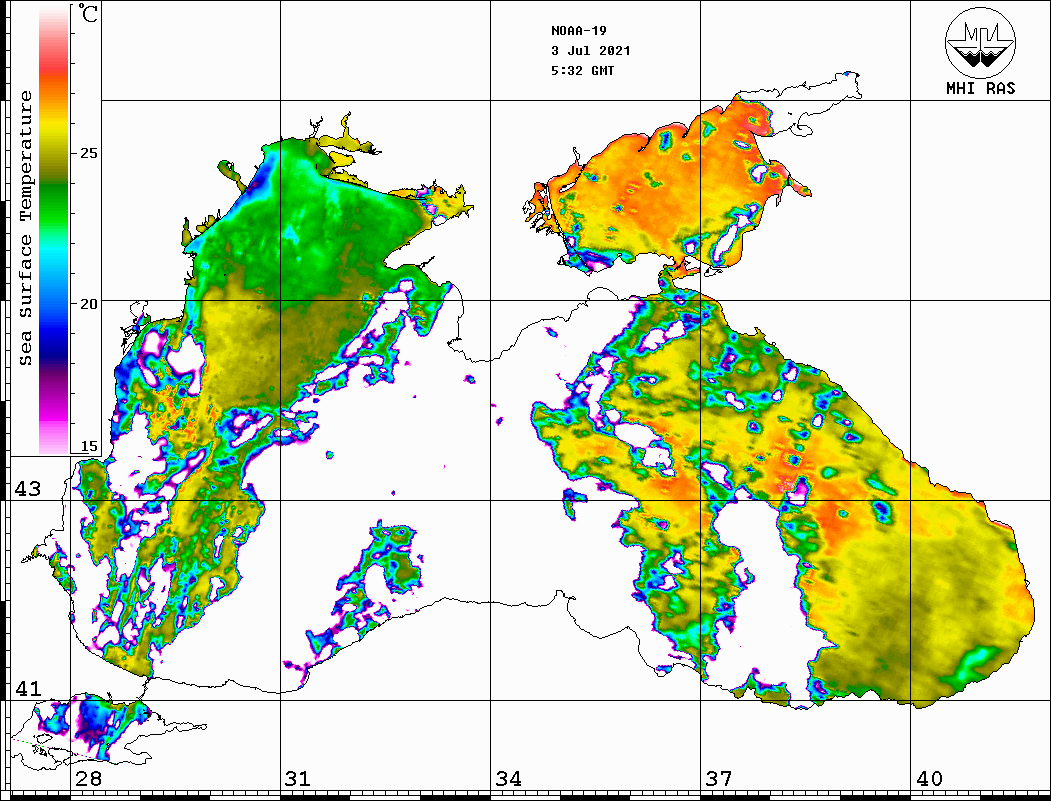Screen dimensions: 1051x801
Task: Click the '5:32 GMT' time text
Action: [x=582, y=70]
